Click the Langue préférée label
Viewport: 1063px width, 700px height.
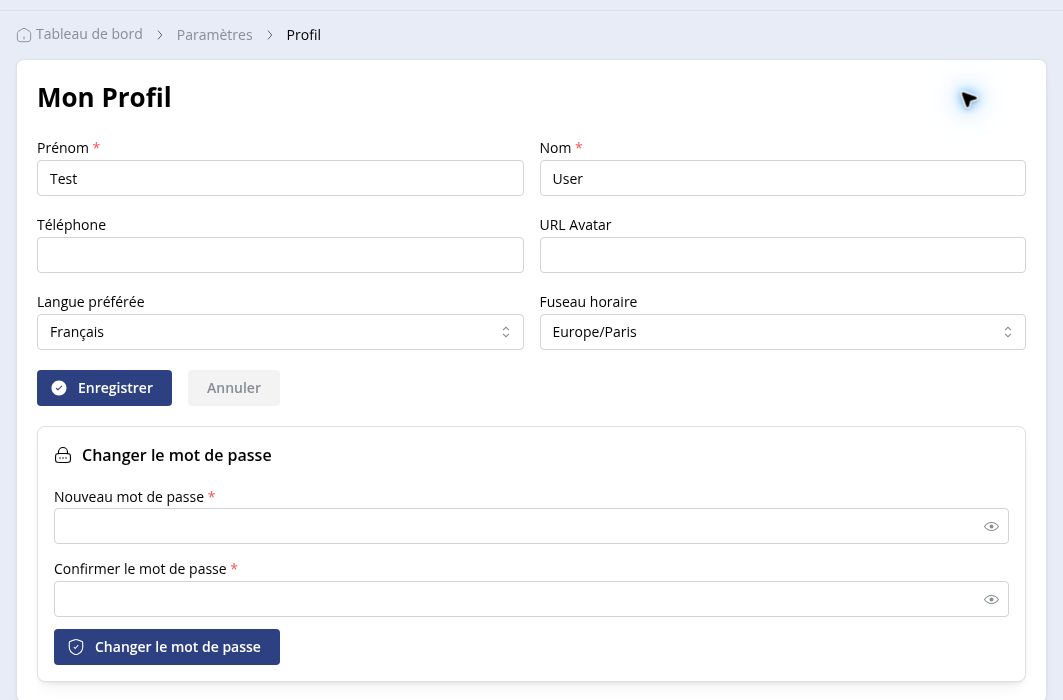point(91,302)
